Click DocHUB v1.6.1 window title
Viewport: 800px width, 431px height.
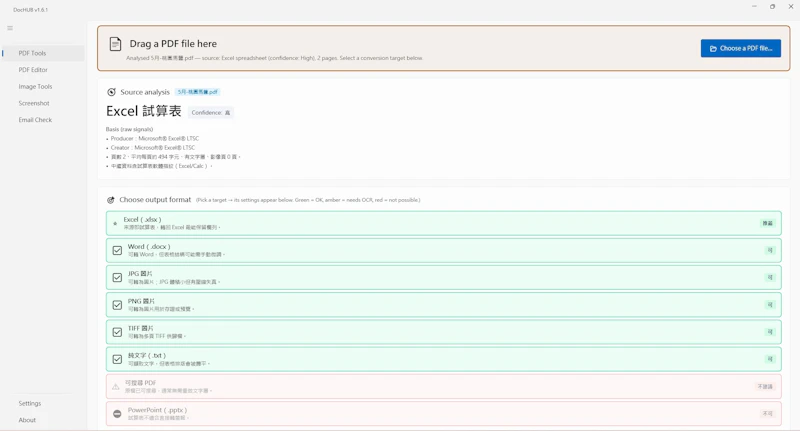tap(31, 10)
